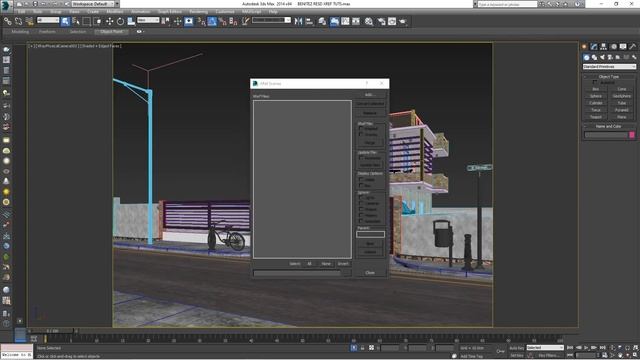The width and height of the screenshot is (640, 360).
Task: Choose the Bind to Space Warp tool
Action: pyautogui.click(x=29, y=21)
